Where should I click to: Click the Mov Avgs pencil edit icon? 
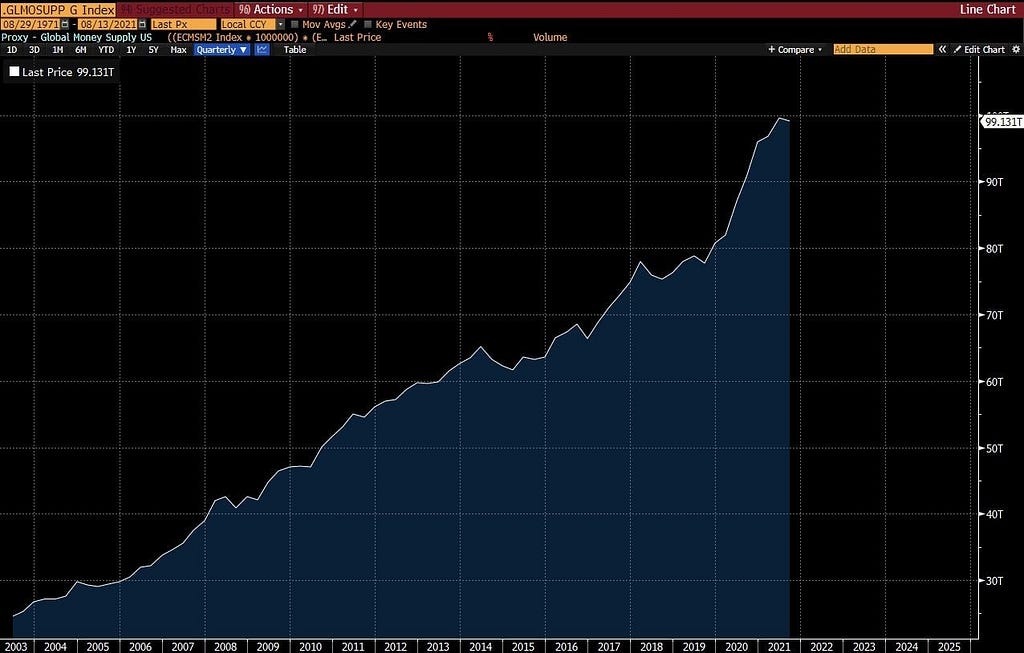coord(353,24)
